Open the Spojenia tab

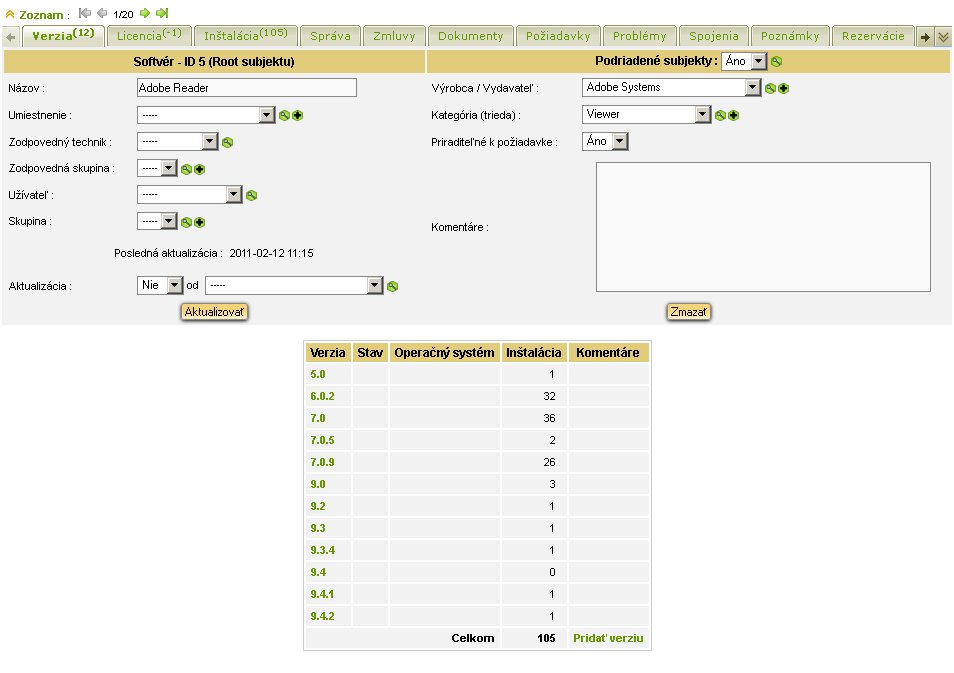[x=714, y=36]
